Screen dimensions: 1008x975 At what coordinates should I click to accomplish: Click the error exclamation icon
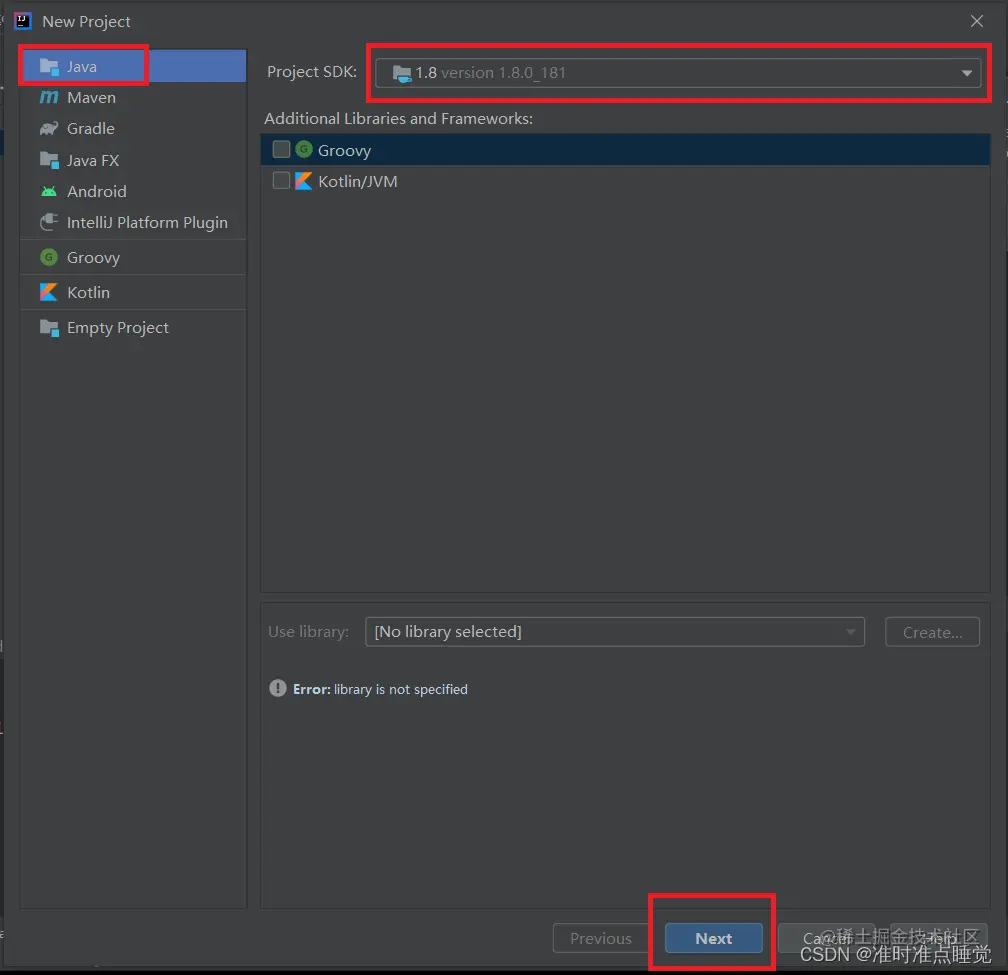click(278, 688)
